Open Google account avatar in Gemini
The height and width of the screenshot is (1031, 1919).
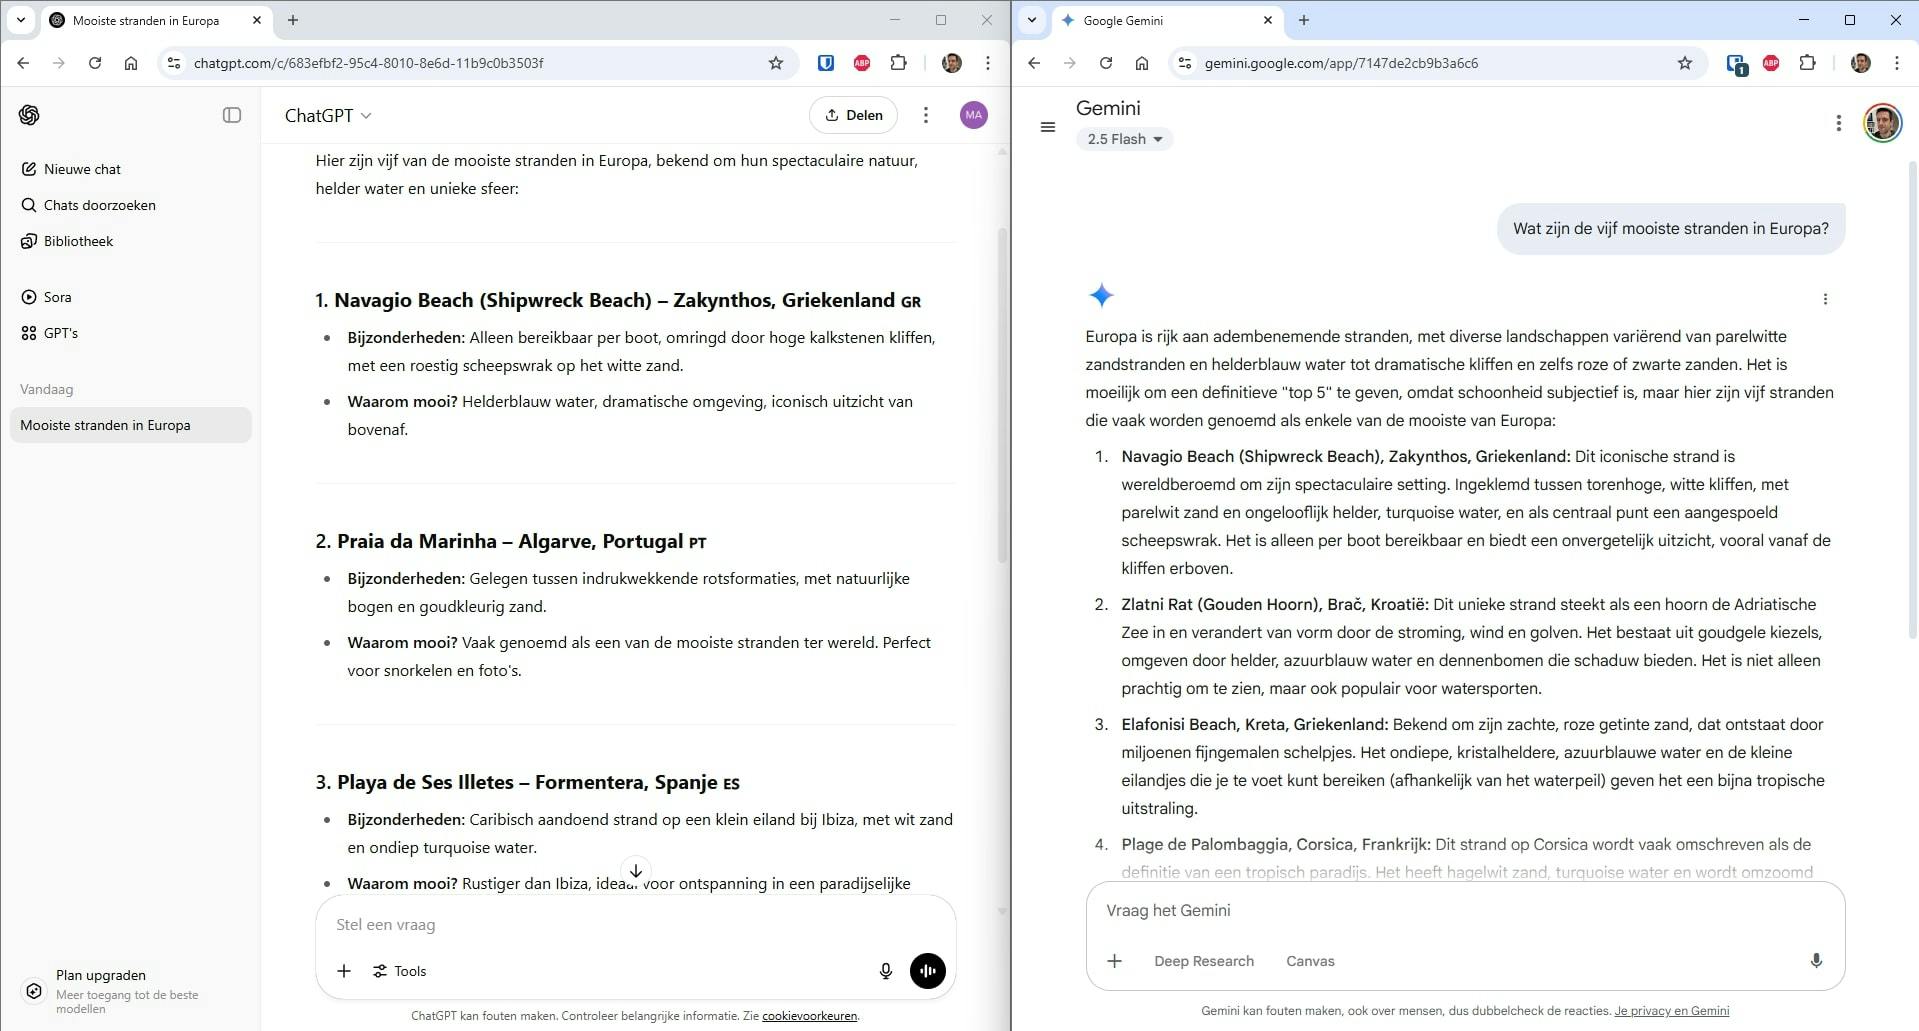click(x=1883, y=123)
